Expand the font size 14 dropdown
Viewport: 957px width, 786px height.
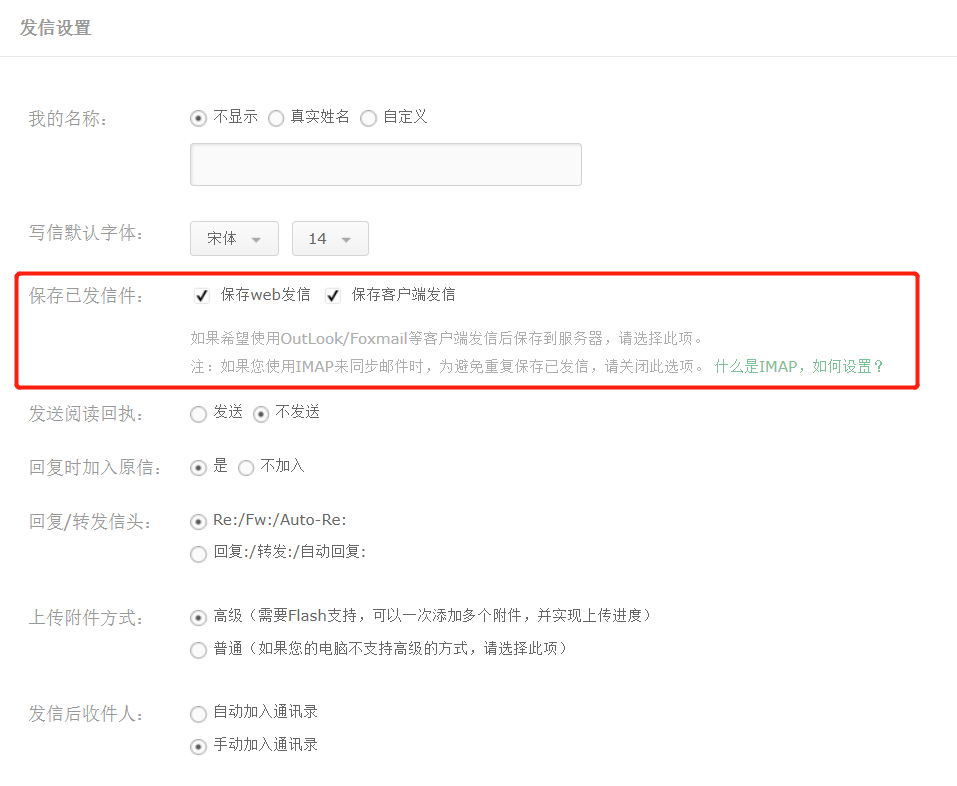330,239
